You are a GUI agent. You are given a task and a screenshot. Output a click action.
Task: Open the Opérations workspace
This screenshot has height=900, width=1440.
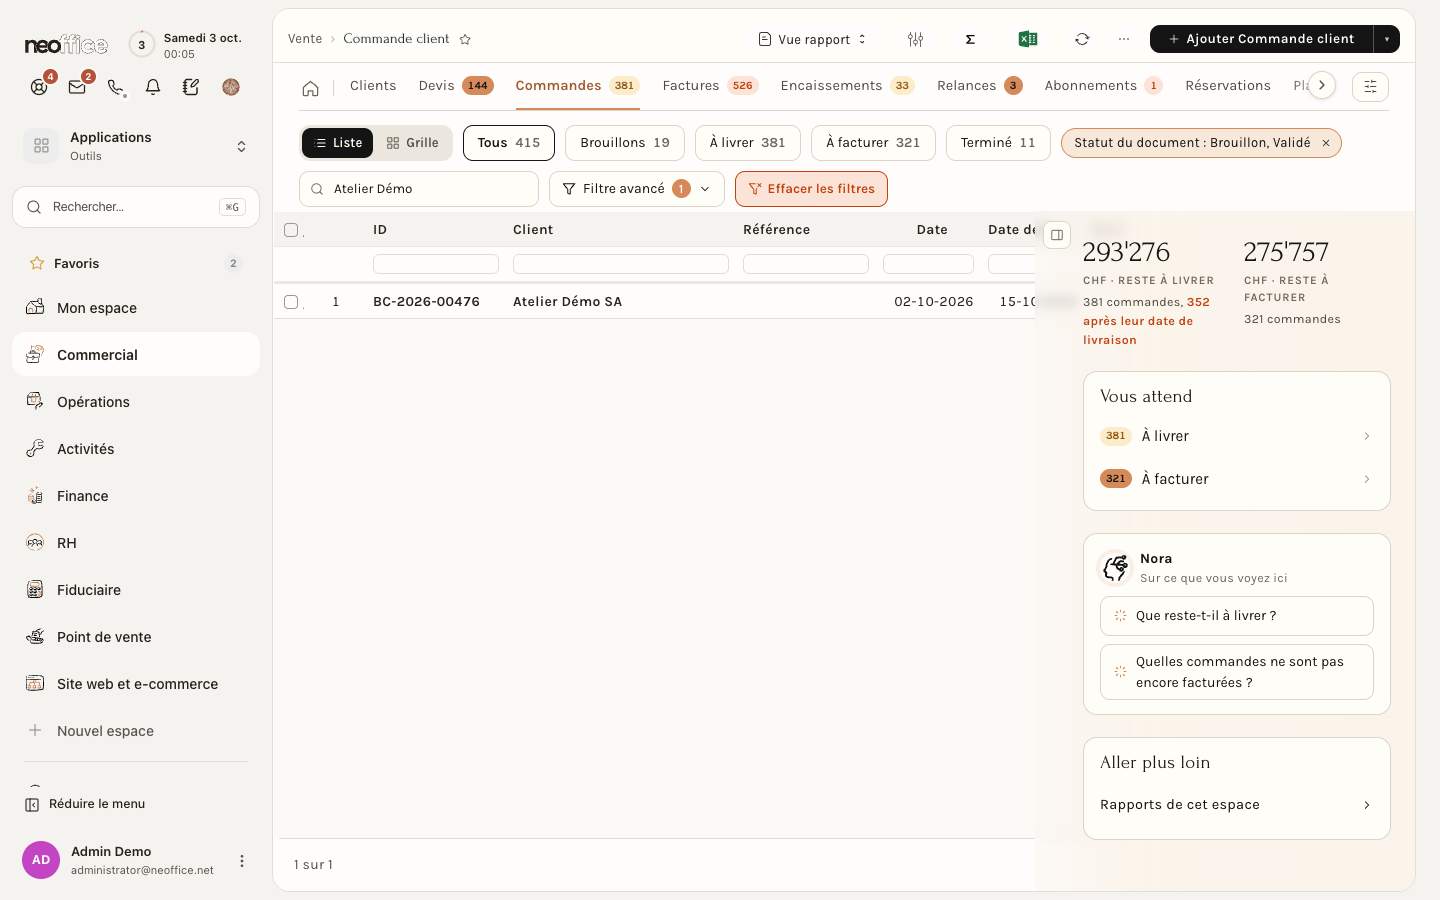pyautogui.click(x=136, y=402)
